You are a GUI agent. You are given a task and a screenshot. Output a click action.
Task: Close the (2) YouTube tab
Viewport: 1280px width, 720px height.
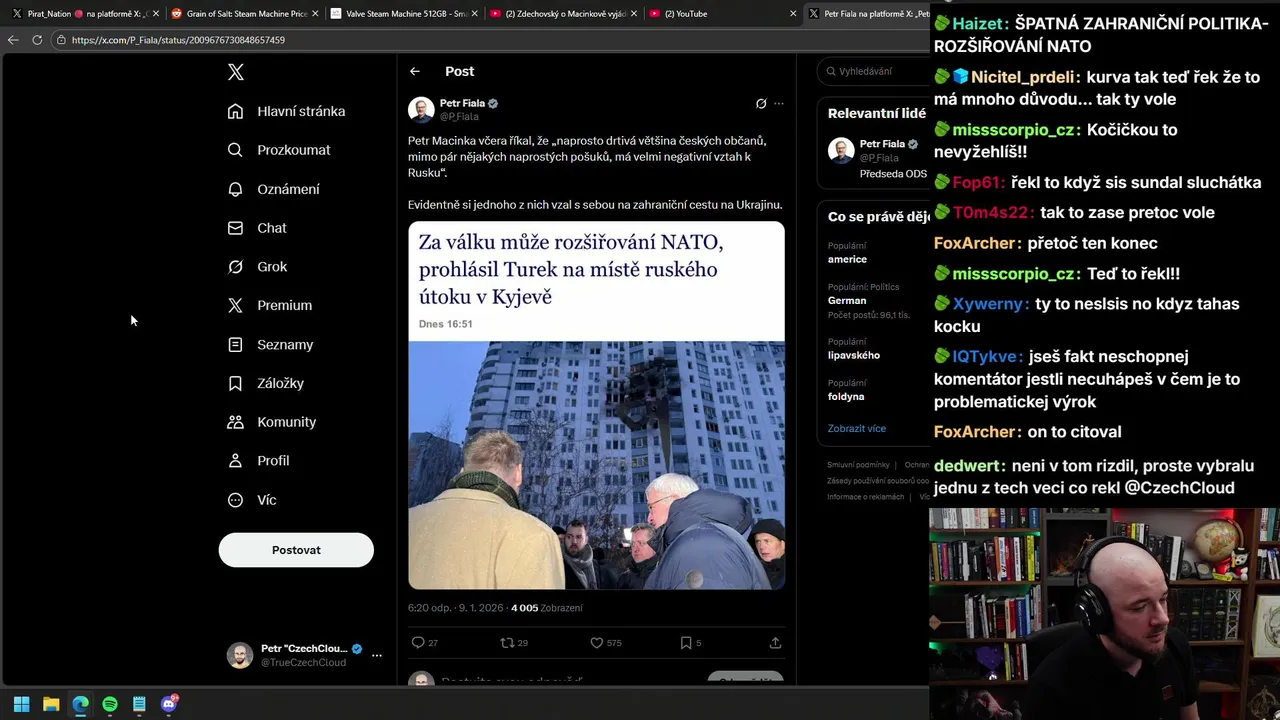[x=793, y=14]
